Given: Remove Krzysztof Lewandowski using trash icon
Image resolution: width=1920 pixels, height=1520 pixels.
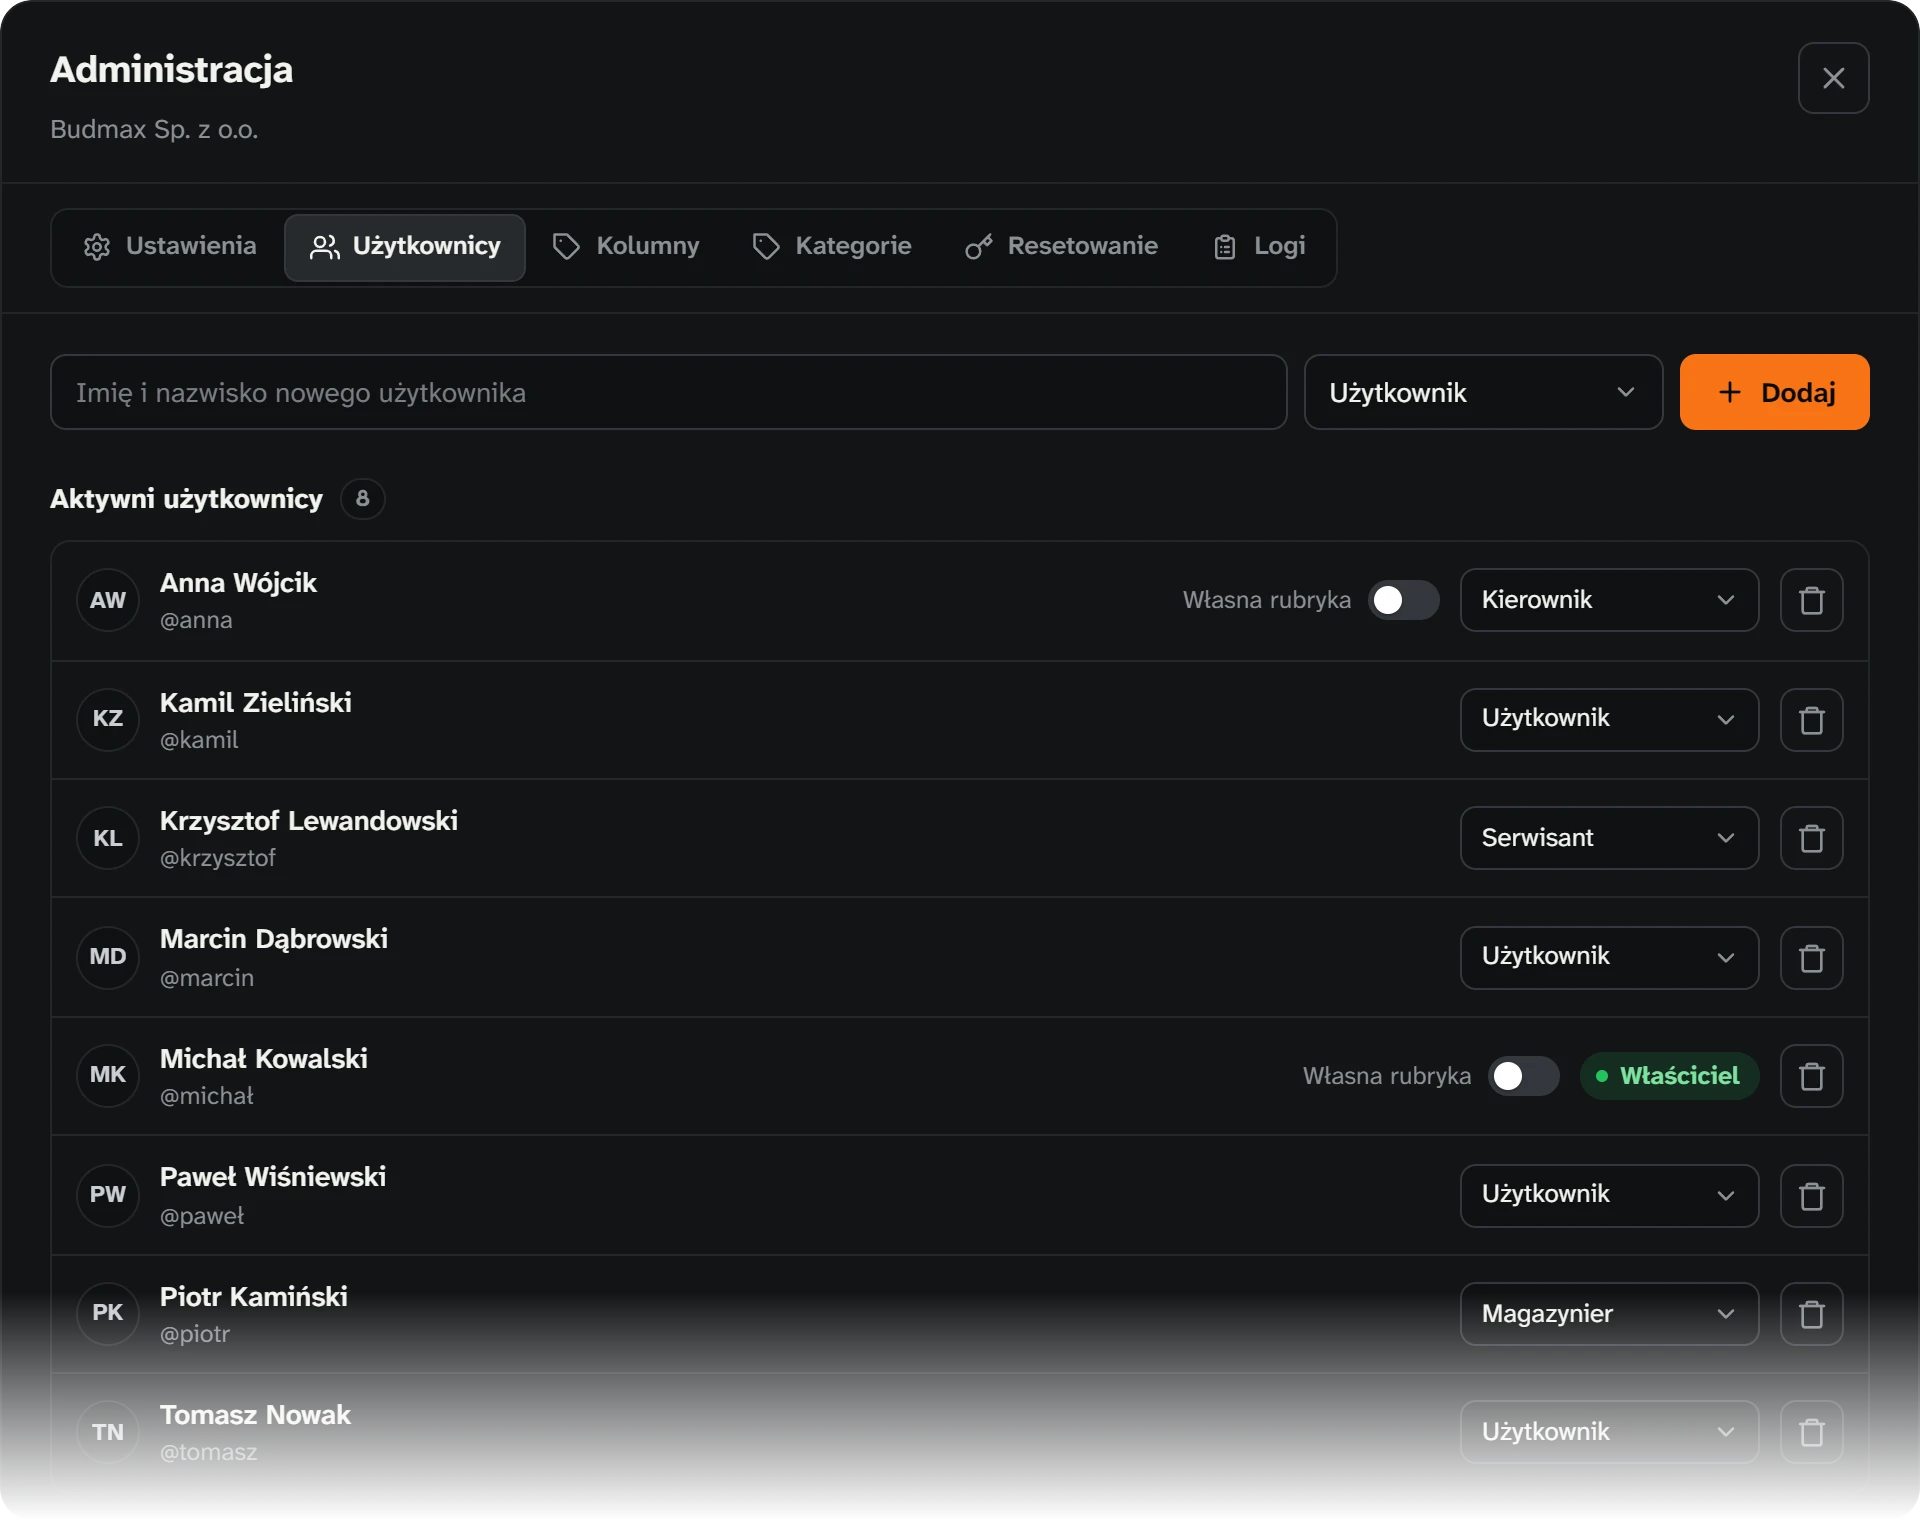Looking at the screenshot, I should tap(1811, 838).
